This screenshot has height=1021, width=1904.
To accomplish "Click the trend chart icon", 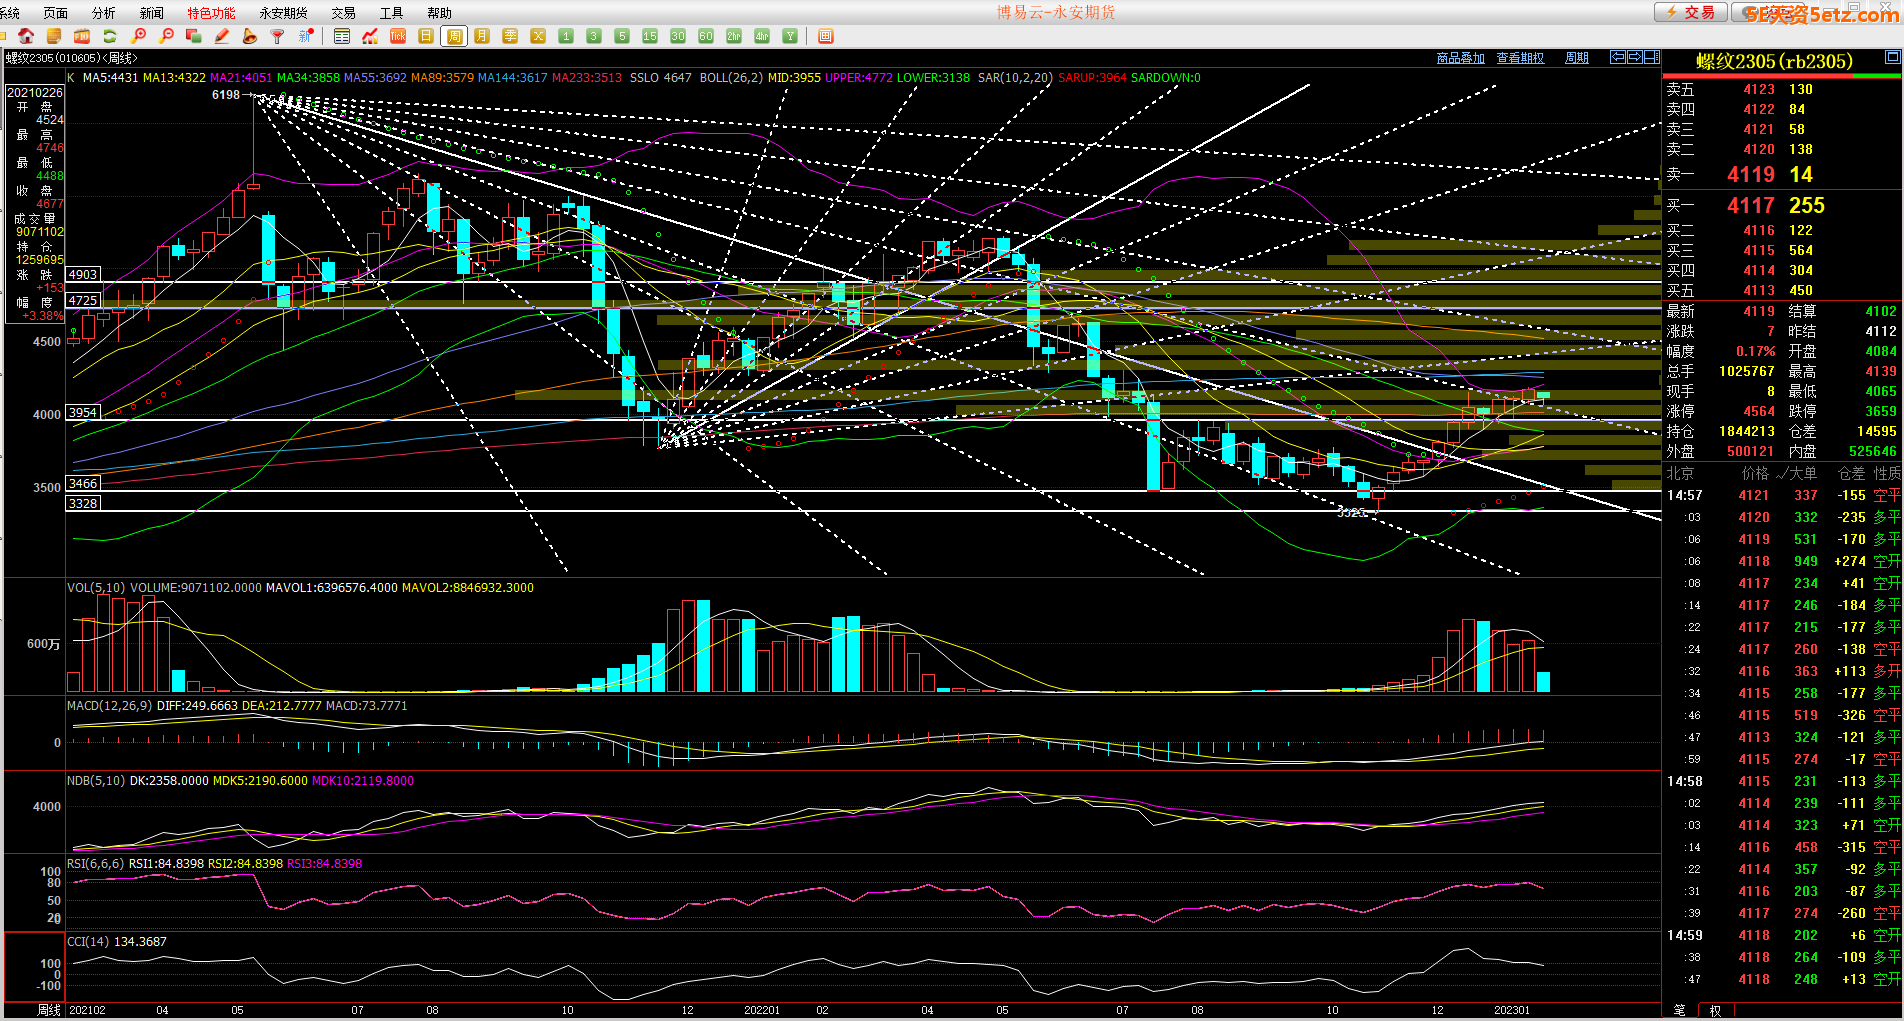I will coord(370,36).
